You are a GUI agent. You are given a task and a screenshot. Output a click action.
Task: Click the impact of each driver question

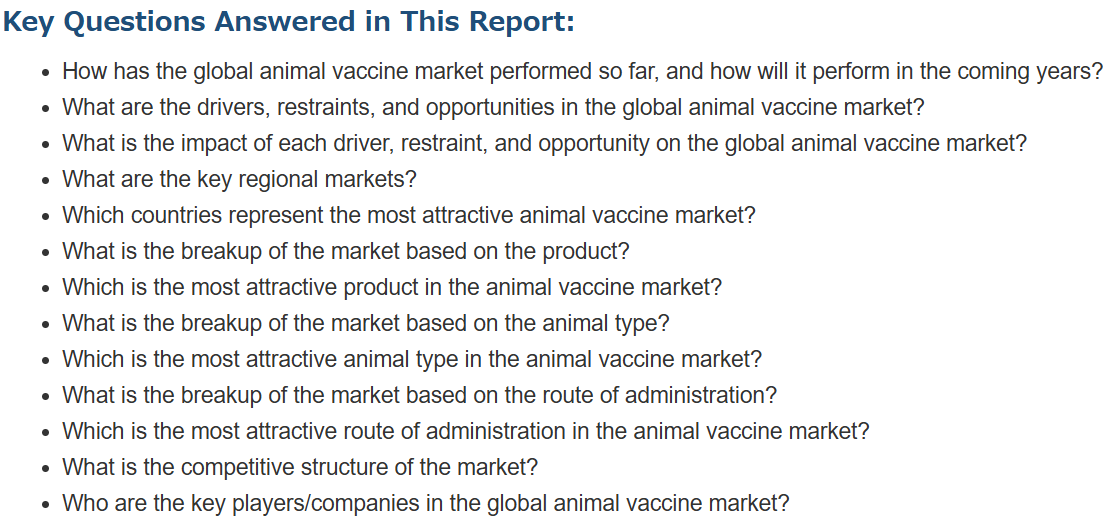(545, 144)
